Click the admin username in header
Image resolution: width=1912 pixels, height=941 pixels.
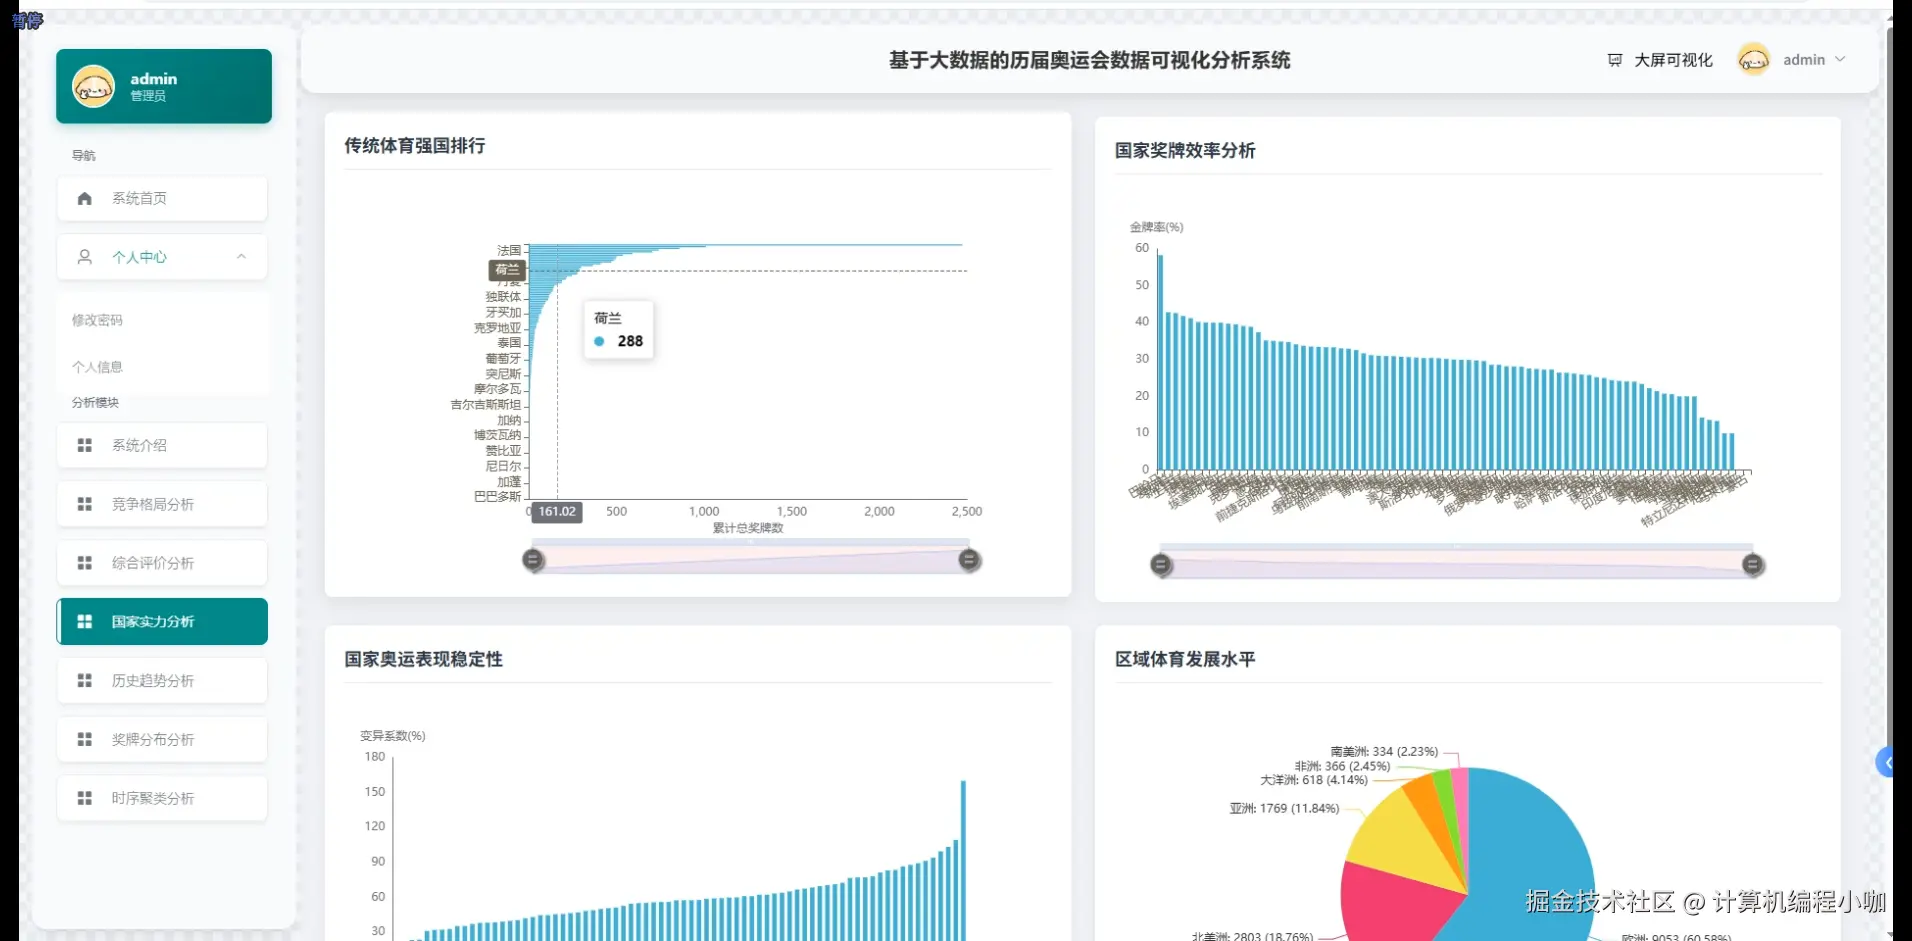(x=1804, y=60)
